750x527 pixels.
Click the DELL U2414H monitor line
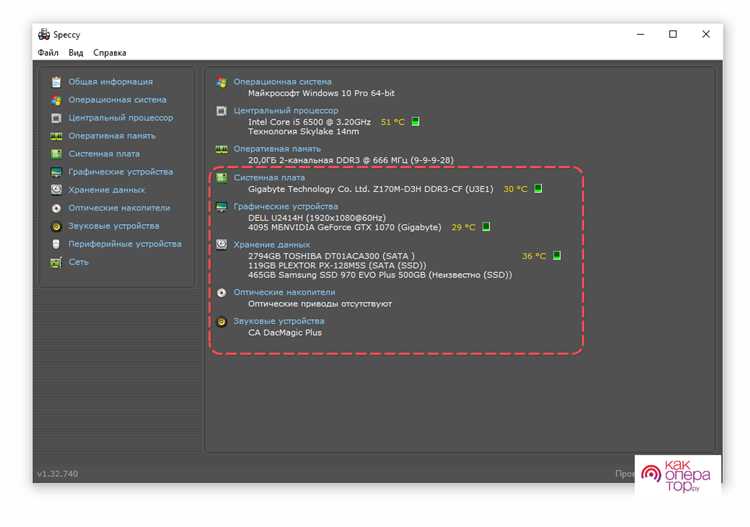(317, 218)
